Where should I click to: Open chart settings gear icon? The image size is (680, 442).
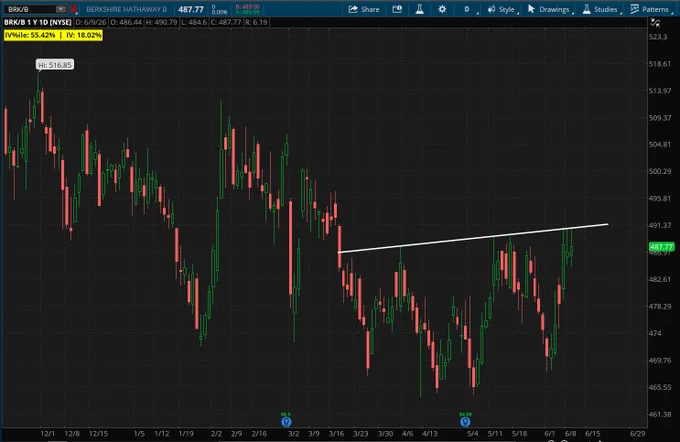tap(442, 9)
